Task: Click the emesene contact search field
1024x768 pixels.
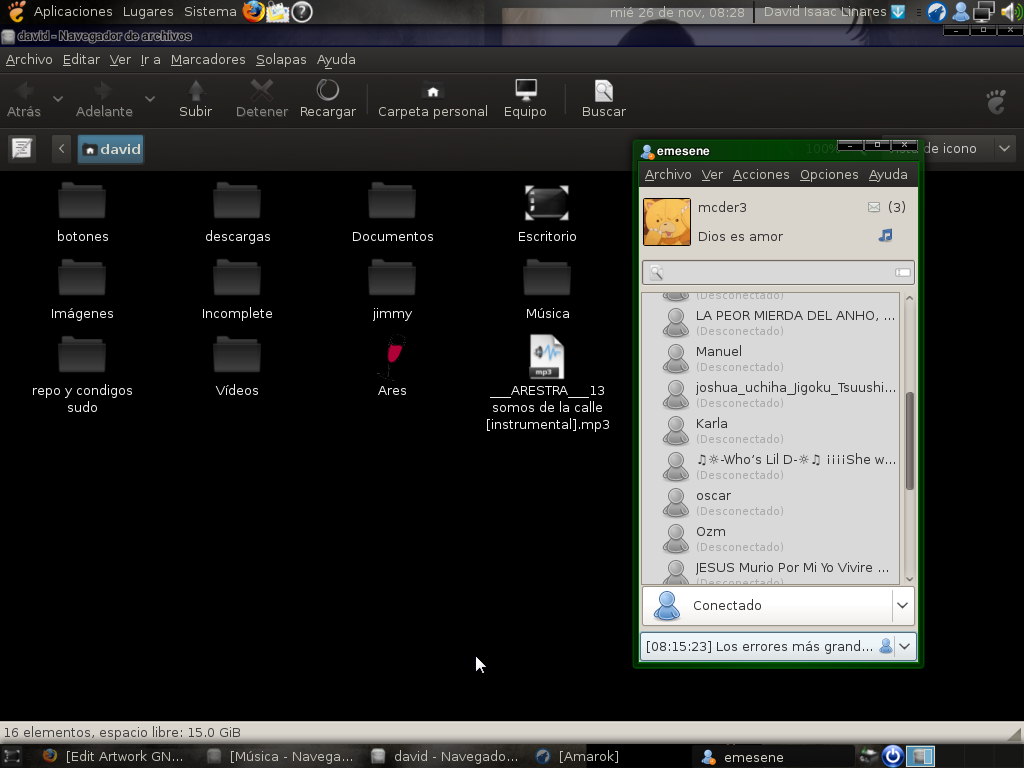Action: click(777, 272)
